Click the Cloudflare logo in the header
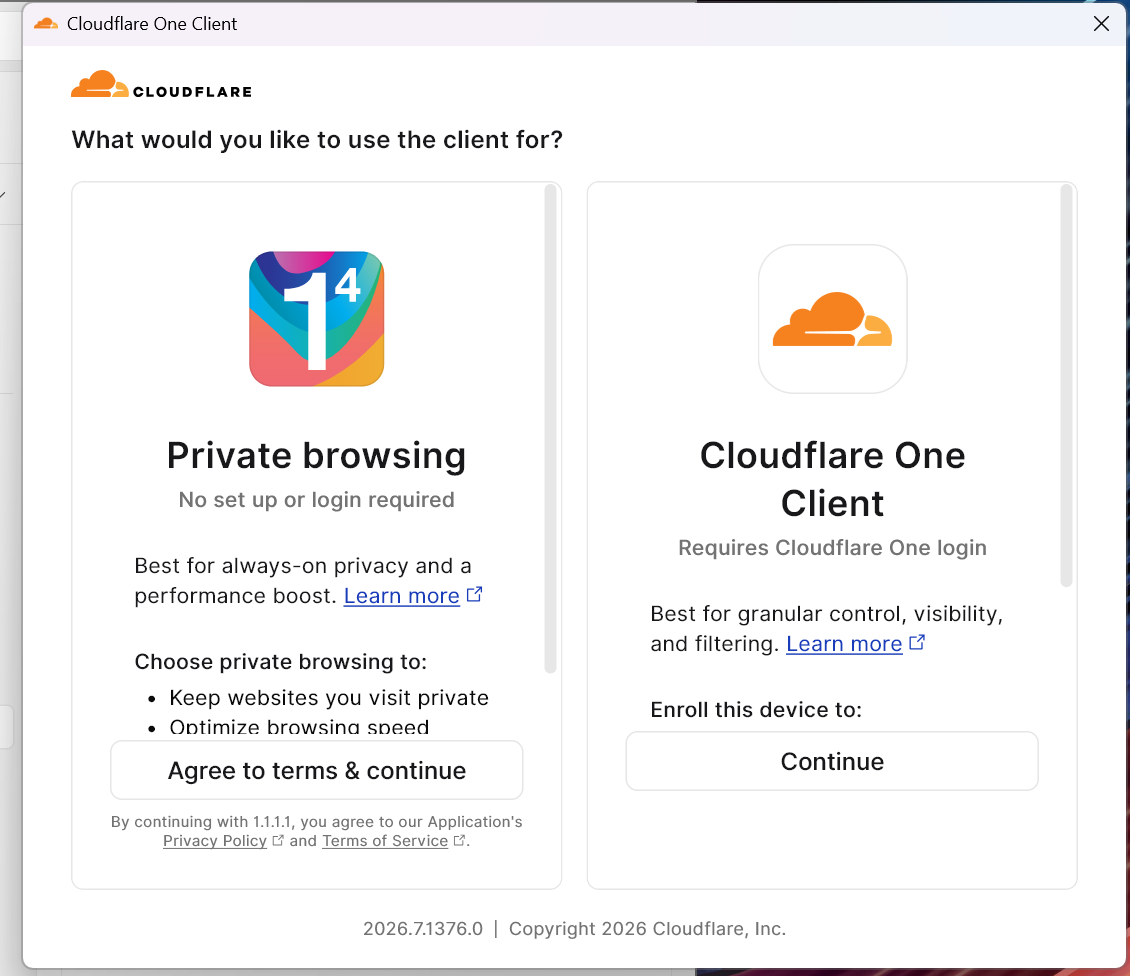This screenshot has width=1130, height=976. pos(161,85)
